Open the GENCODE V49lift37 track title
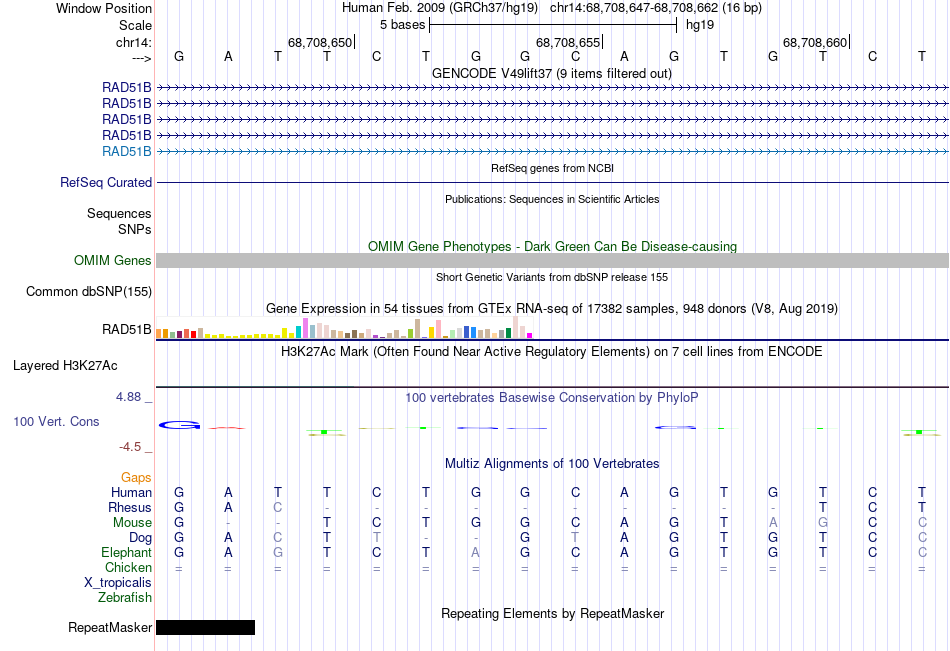This screenshot has height=651, width=950. [x=551, y=73]
